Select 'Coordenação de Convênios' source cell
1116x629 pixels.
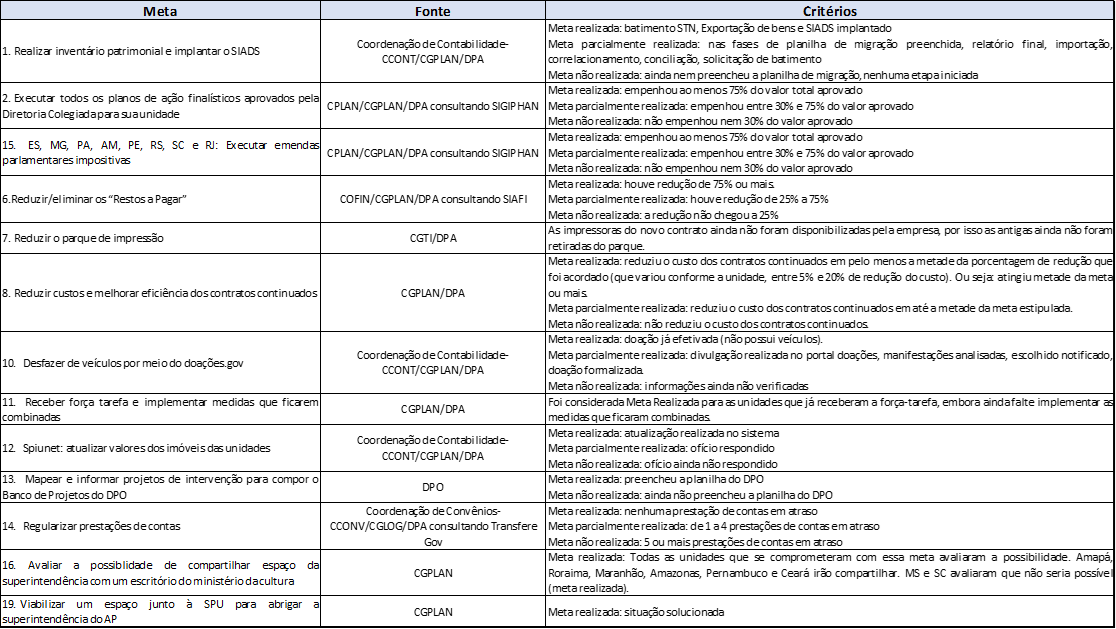pos(433,527)
